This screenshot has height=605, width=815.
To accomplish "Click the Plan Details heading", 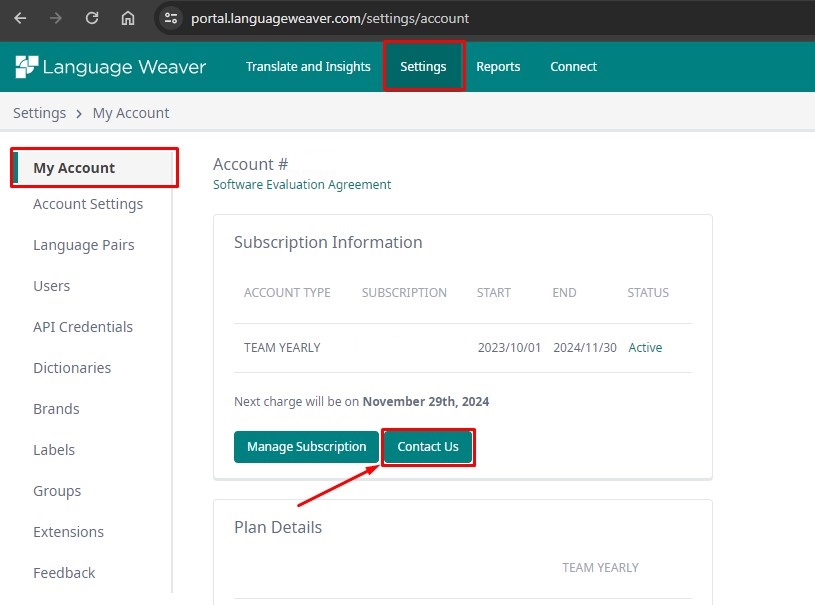I will click(x=278, y=527).
